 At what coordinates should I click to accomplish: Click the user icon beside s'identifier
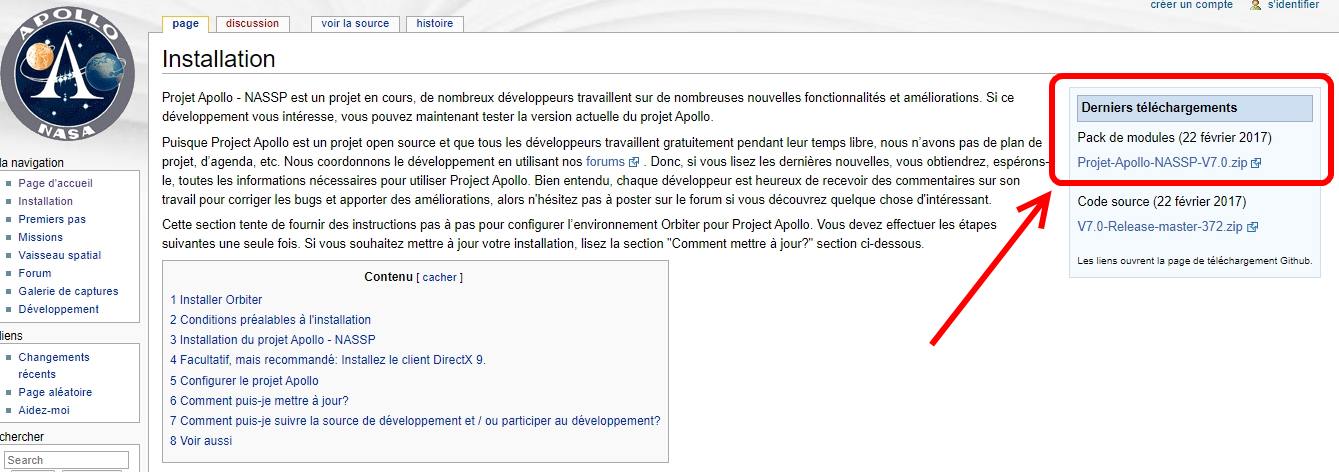tap(1255, 5)
